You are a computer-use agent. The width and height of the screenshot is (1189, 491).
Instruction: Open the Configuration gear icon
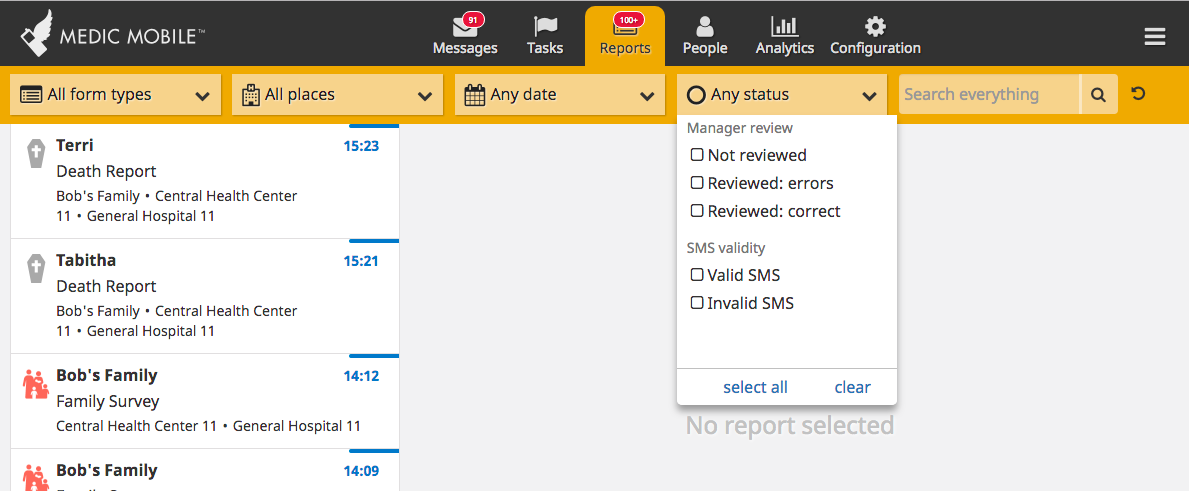[x=875, y=27]
